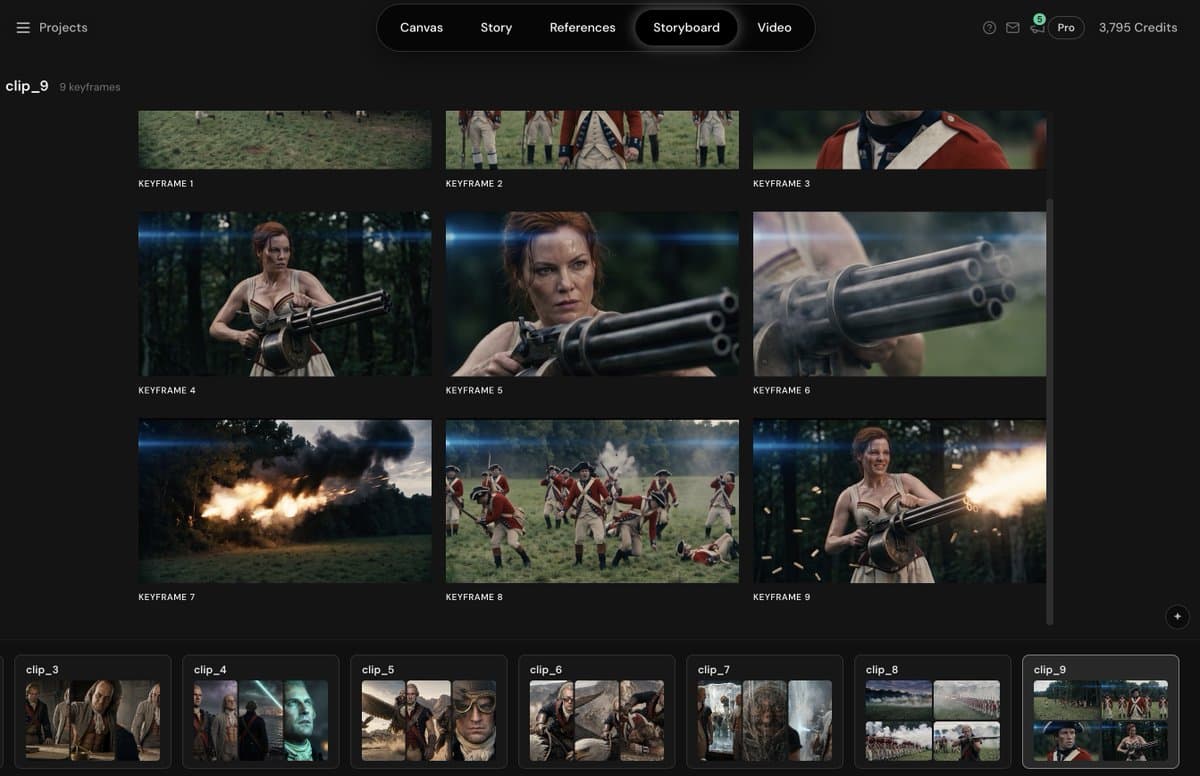
Task: Open the Projects link
Action: 63,28
